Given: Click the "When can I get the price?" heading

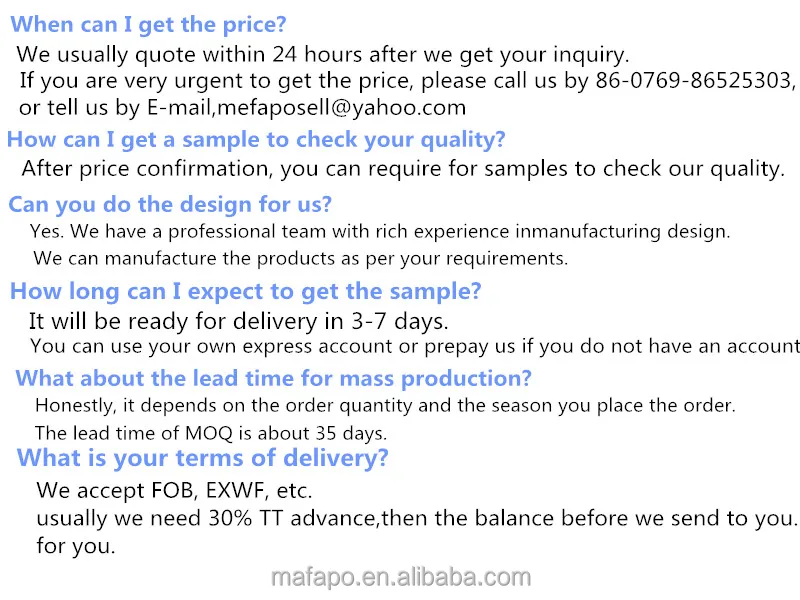Looking at the screenshot, I should [x=148, y=25].
